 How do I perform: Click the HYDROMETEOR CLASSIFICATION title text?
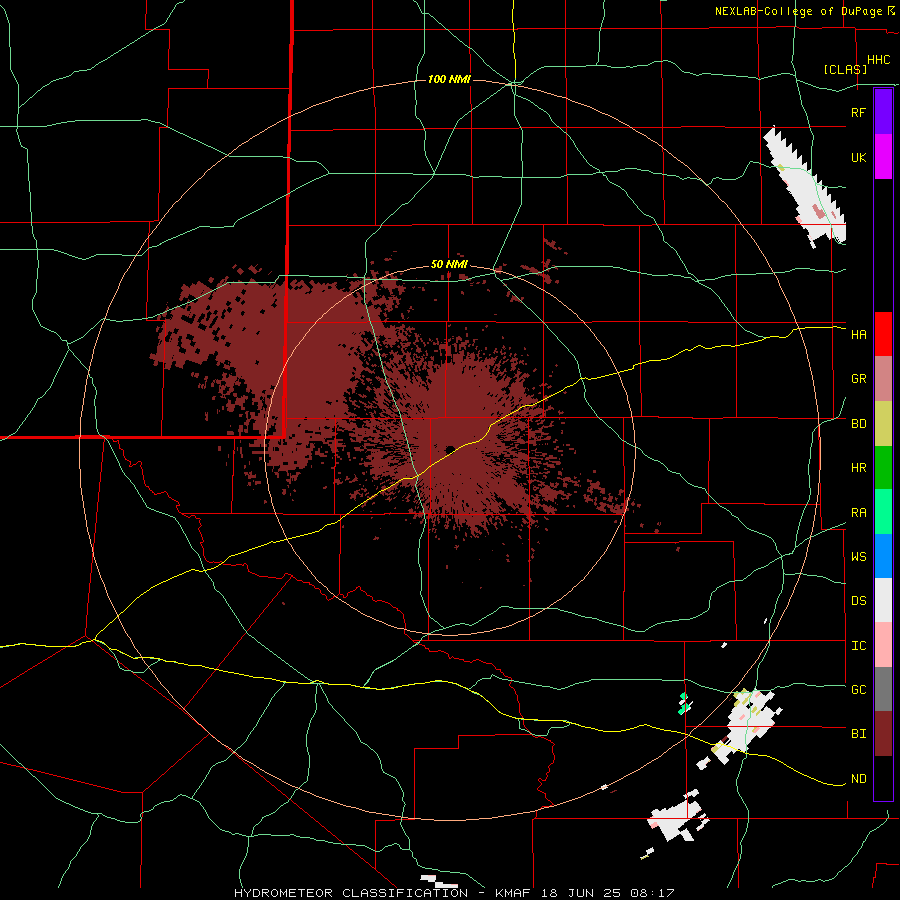coord(351,893)
